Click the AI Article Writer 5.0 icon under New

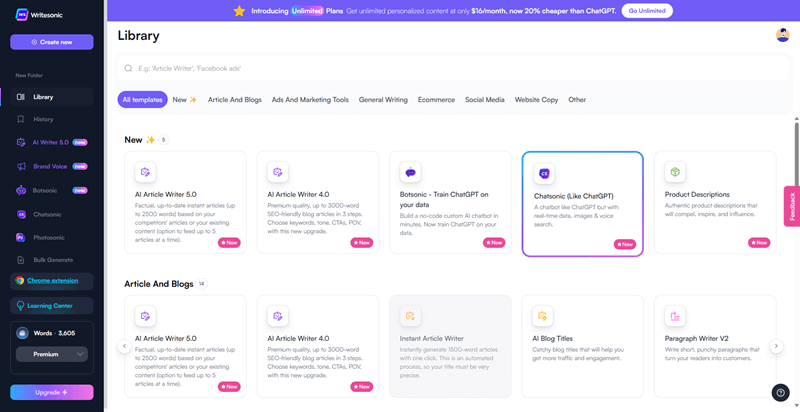click(x=145, y=172)
